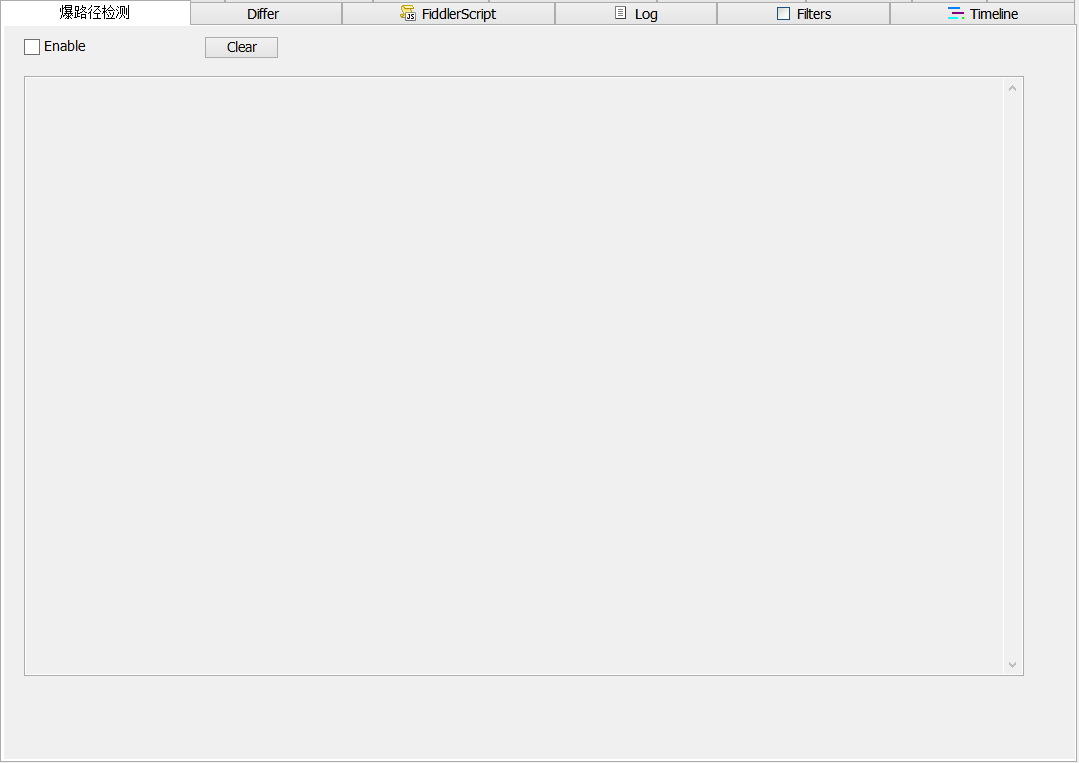Image resolution: width=1079 pixels, height=763 pixels.
Task: Click the FiddlerScript JS scroll icon
Action: click(408, 14)
